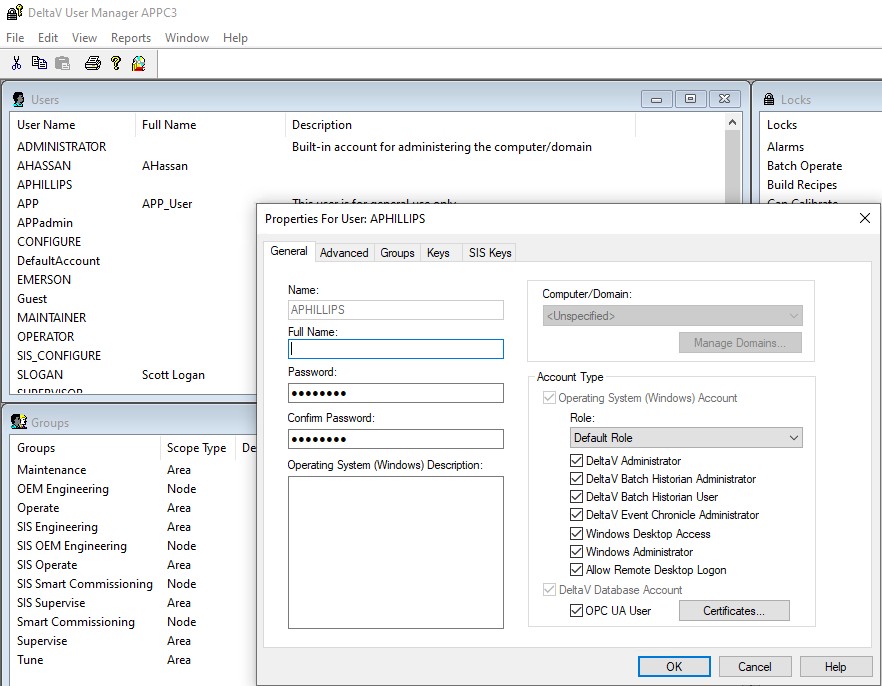The height and width of the screenshot is (686, 882).
Task: Click the Operating System Description text area
Action: click(x=395, y=553)
